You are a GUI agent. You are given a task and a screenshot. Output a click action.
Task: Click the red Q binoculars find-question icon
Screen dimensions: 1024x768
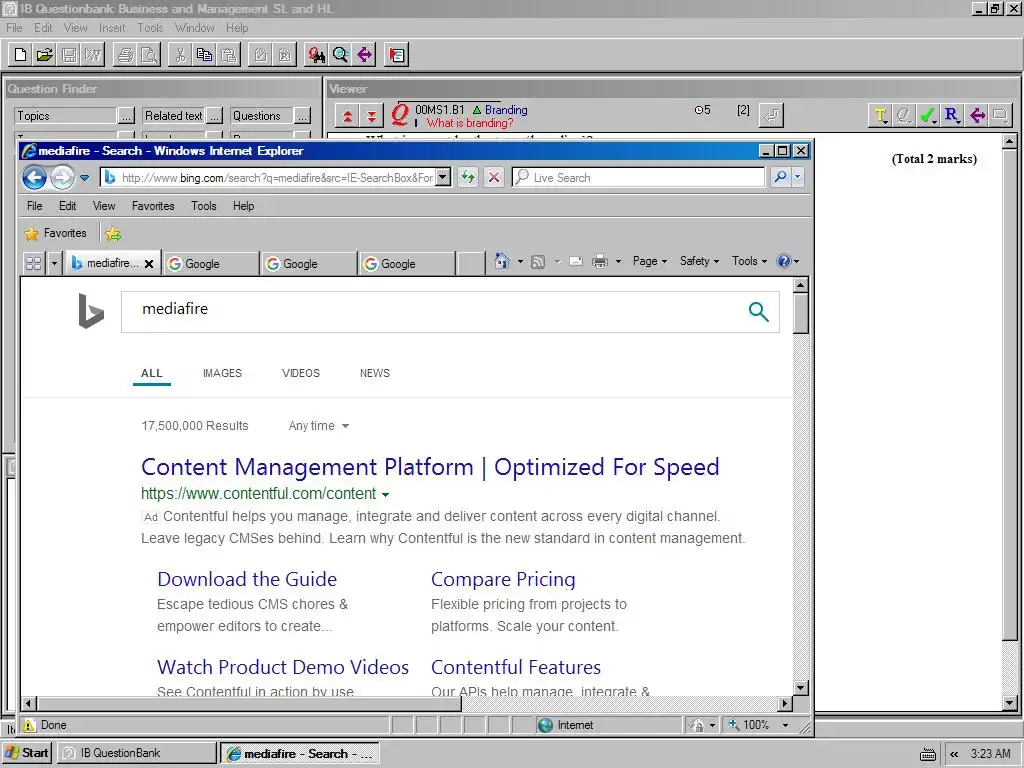pos(317,55)
